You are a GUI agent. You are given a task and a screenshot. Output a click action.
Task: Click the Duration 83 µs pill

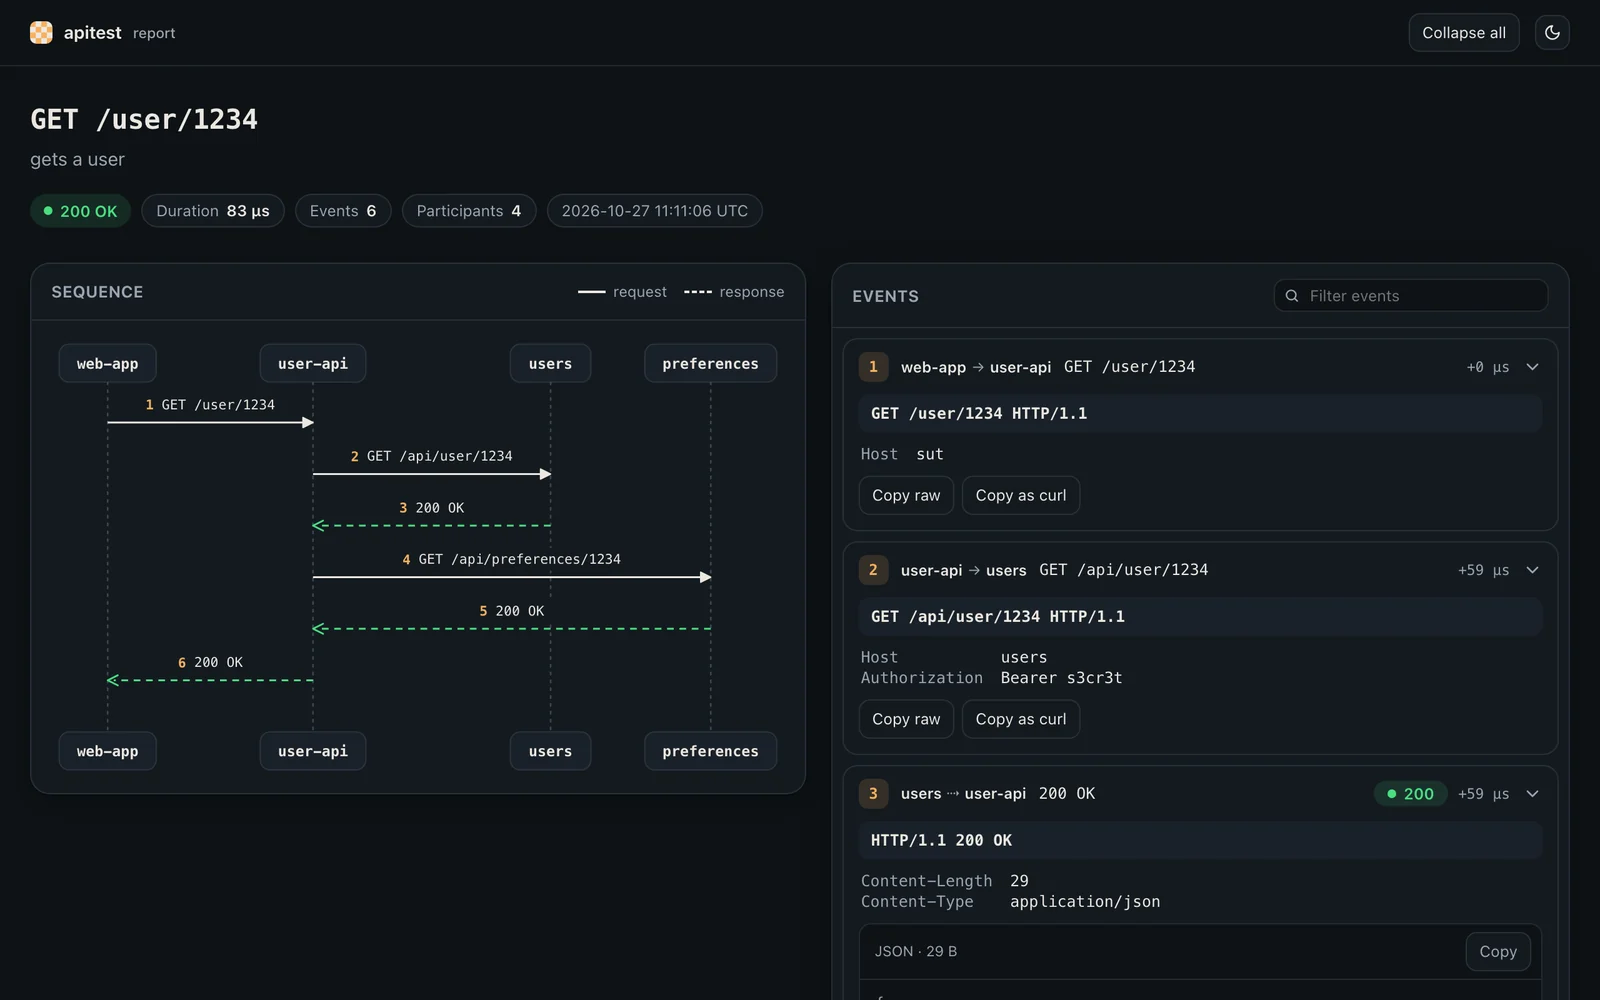click(213, 211)
